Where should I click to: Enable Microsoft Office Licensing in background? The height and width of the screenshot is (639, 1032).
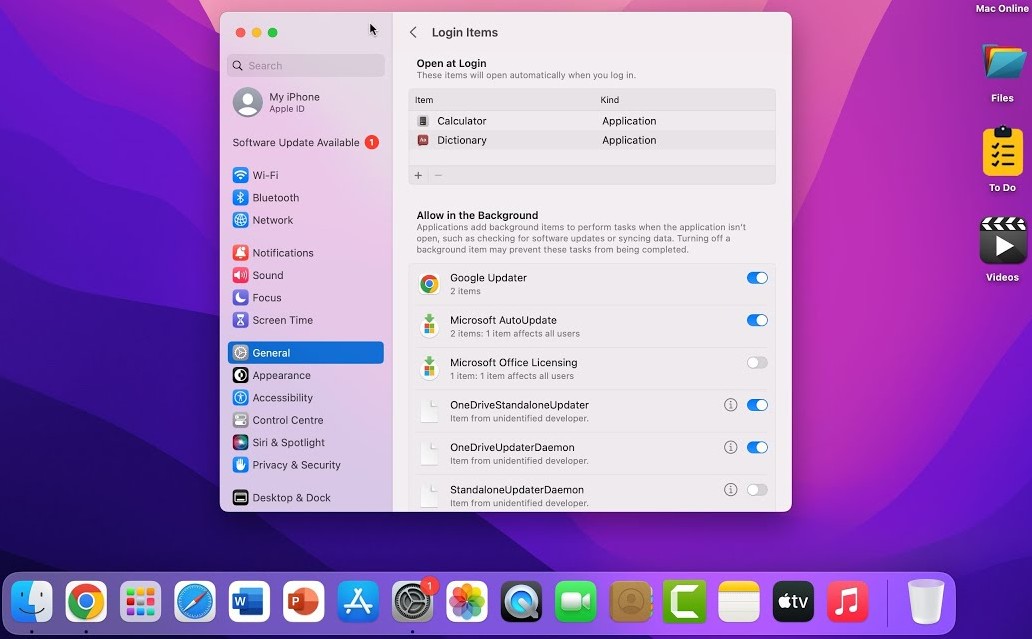[x=757, y=362]
